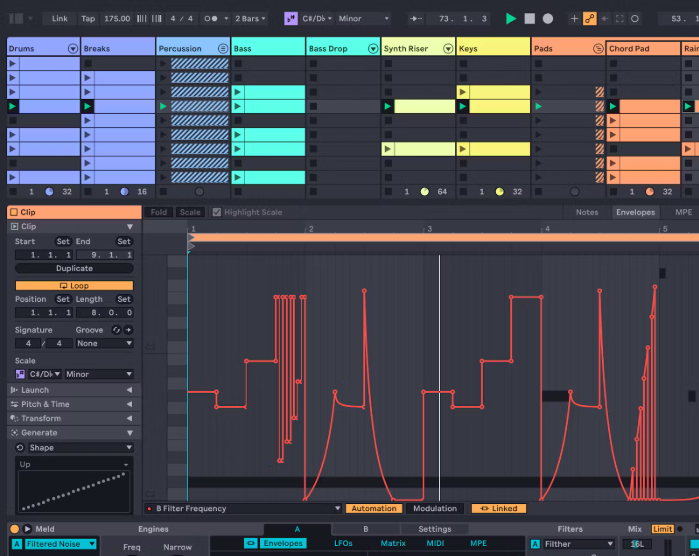Toggle the clip Loop button
The image size is (699, 556).
74,286
